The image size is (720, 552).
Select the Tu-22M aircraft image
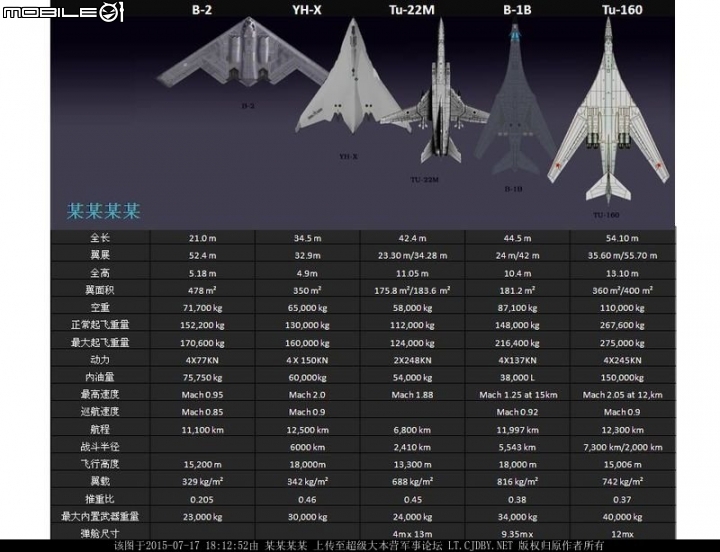coord(439,92)
